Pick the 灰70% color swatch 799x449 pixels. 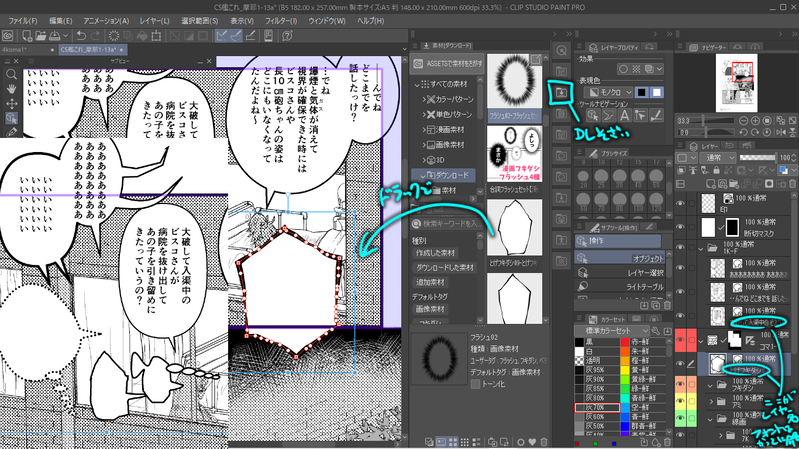pos(597,408)
